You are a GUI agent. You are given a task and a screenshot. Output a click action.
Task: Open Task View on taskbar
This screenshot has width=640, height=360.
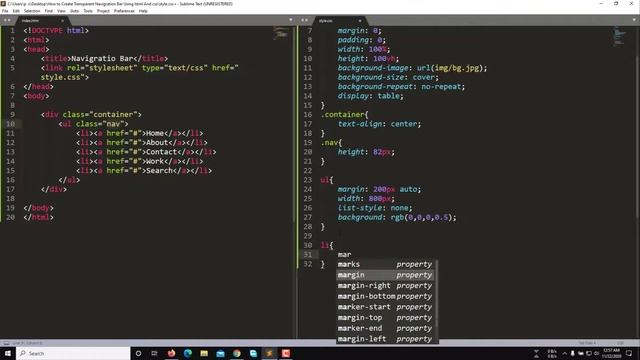tap(154, 353)
